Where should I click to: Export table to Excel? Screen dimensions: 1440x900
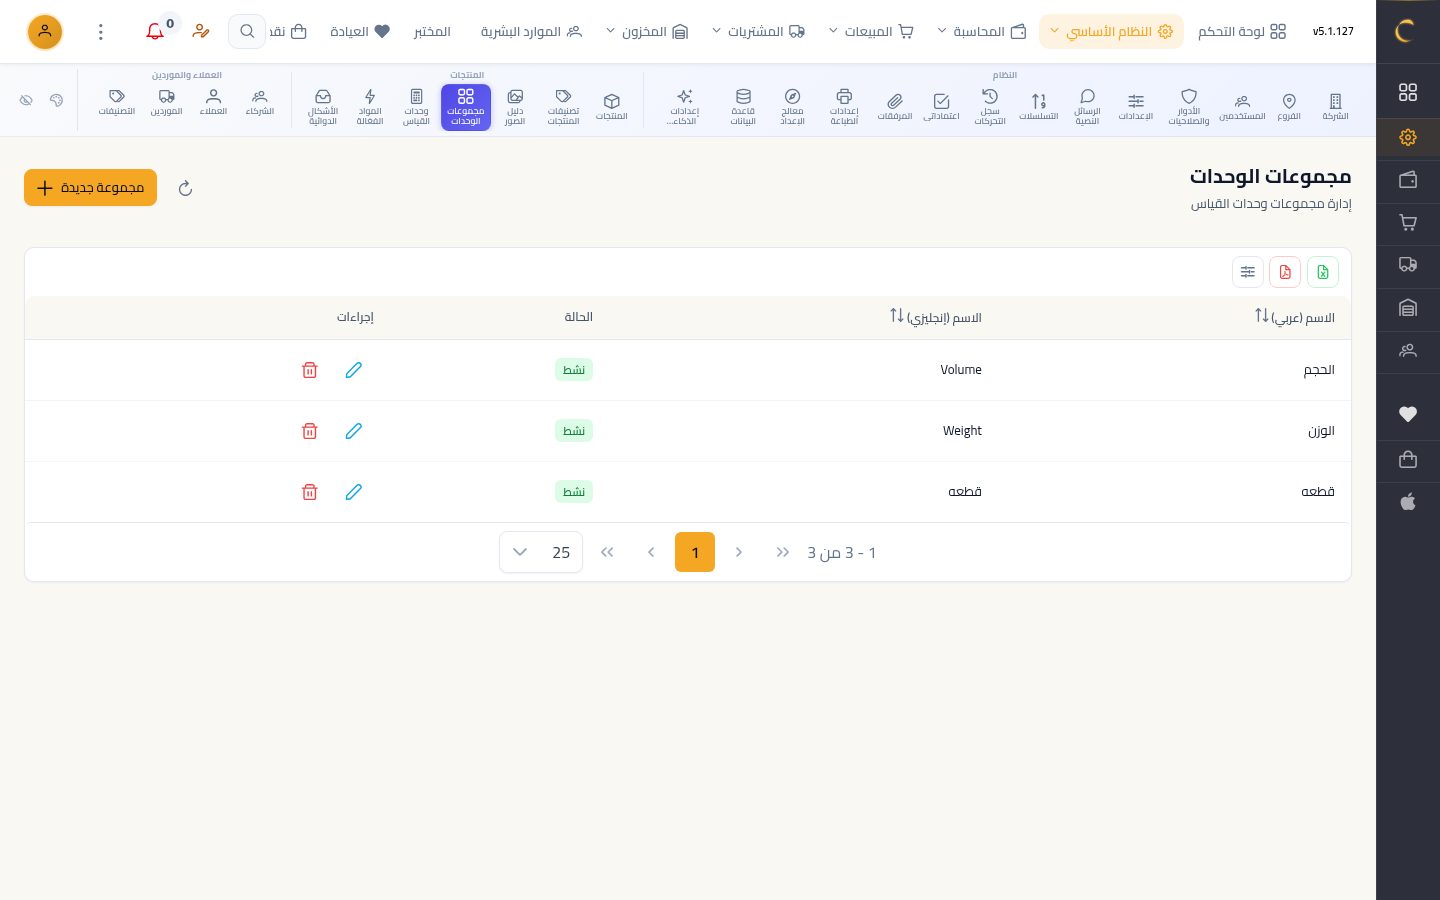(1323, 272)
